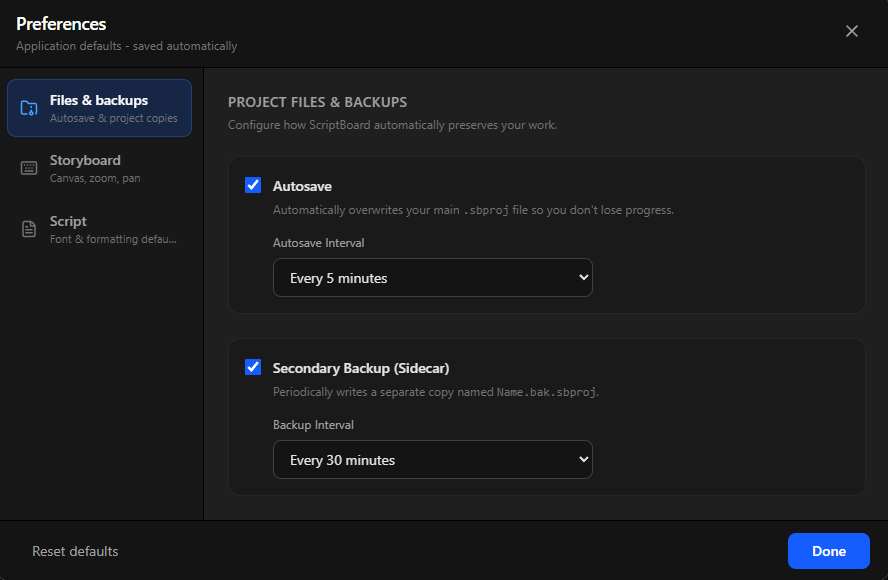Image resolution: width=888 pixels, height=580 pixels.
Task: Switch to the Script preferences section
Action: tap(100, 229)
